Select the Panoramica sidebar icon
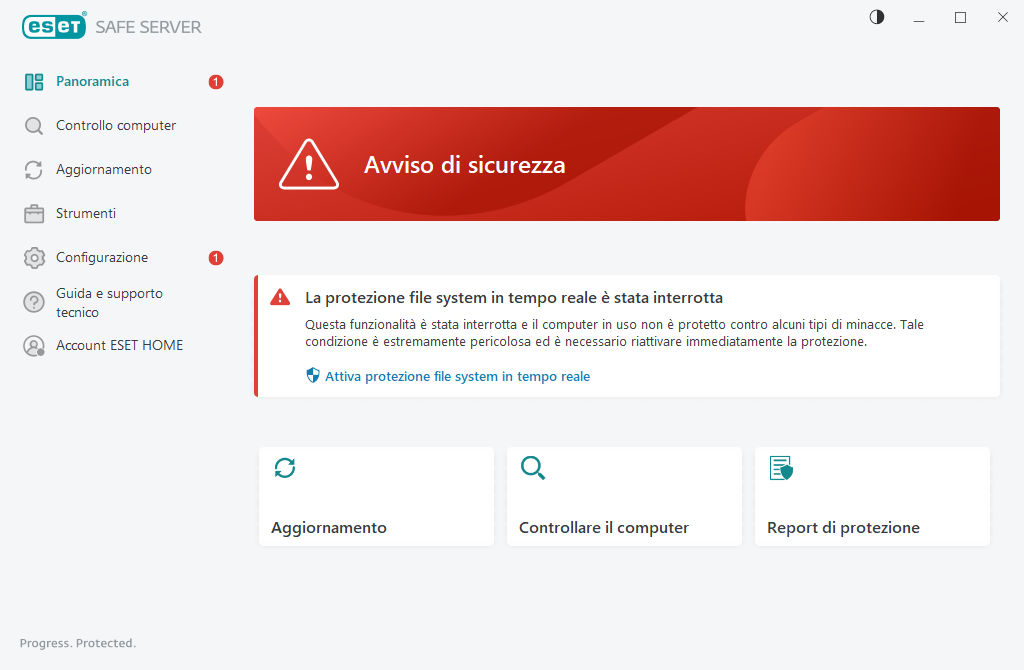This screenshot has height=670, width=1024. [x=35, y=81]
